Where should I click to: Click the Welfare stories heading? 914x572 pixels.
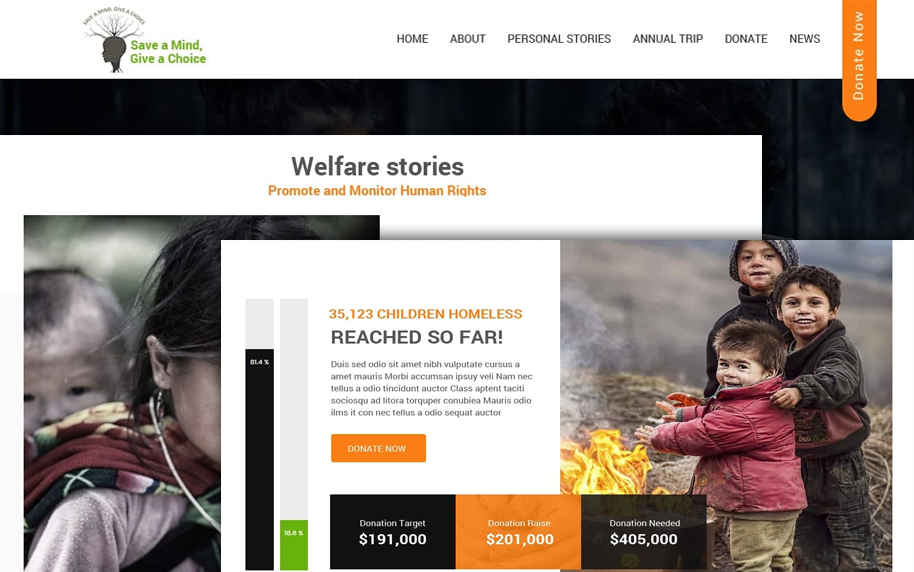tap(377, 167)
